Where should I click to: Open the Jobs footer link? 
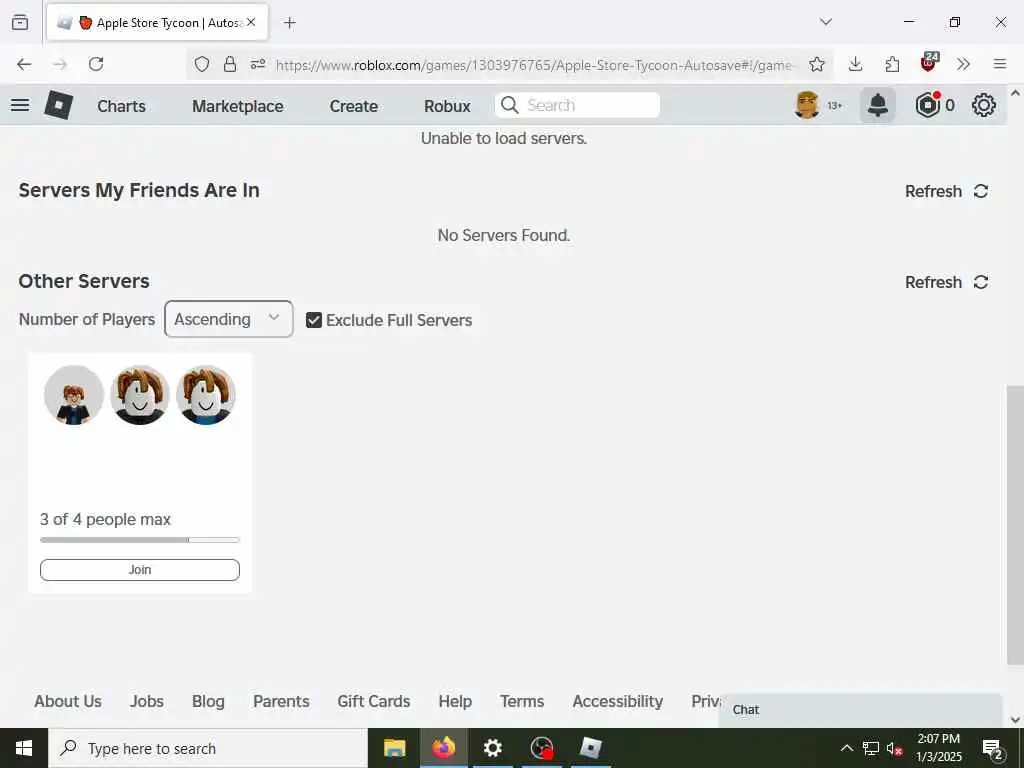click(147, 701)
